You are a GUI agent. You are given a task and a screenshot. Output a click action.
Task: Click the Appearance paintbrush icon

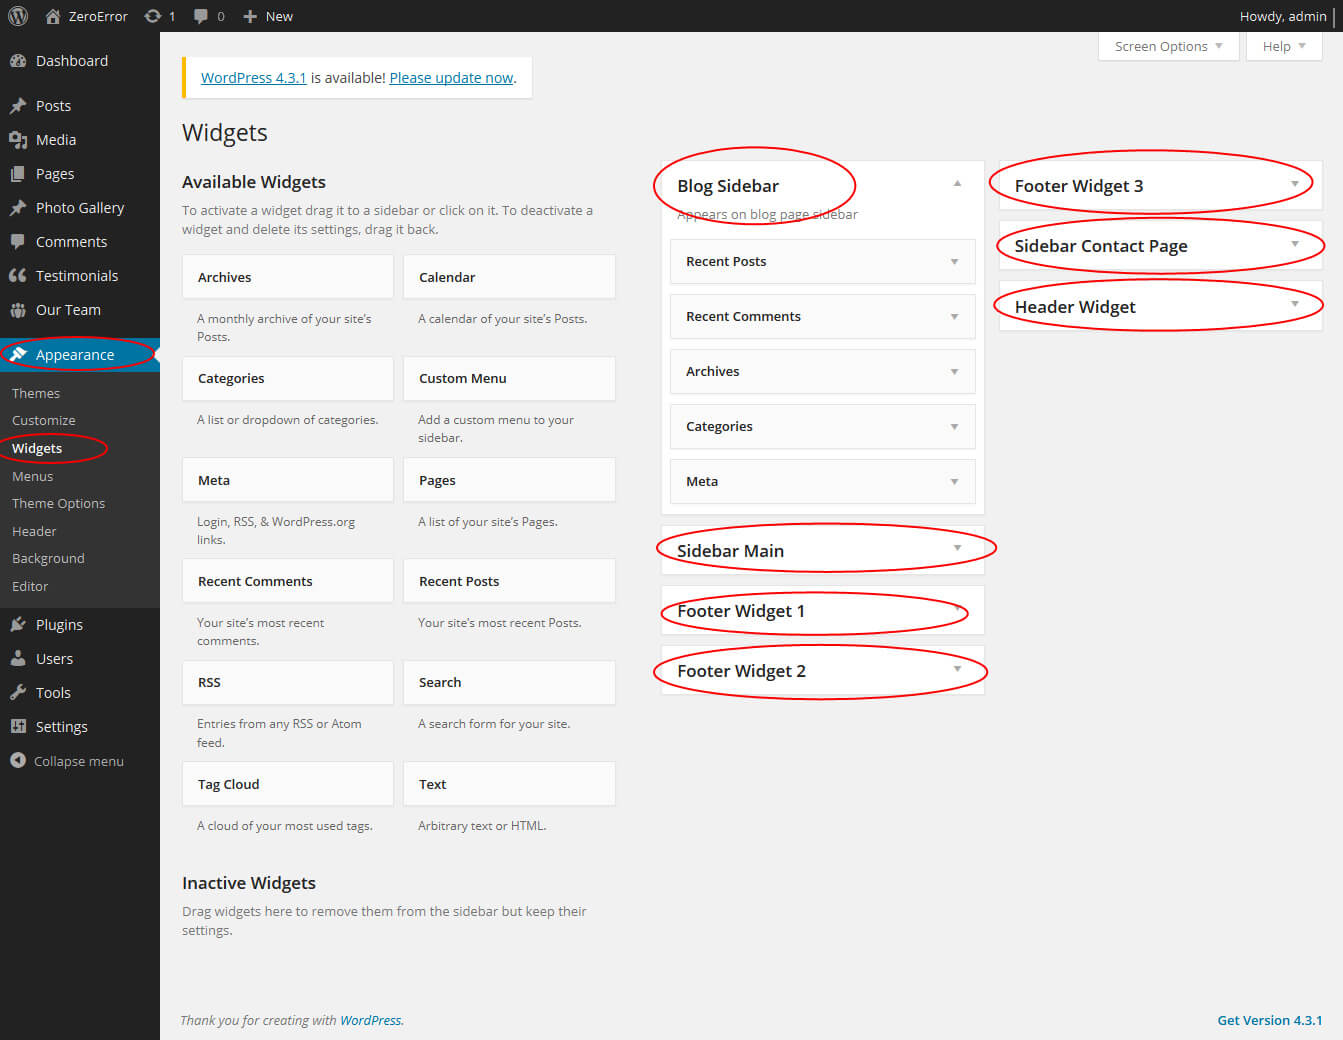18,355
